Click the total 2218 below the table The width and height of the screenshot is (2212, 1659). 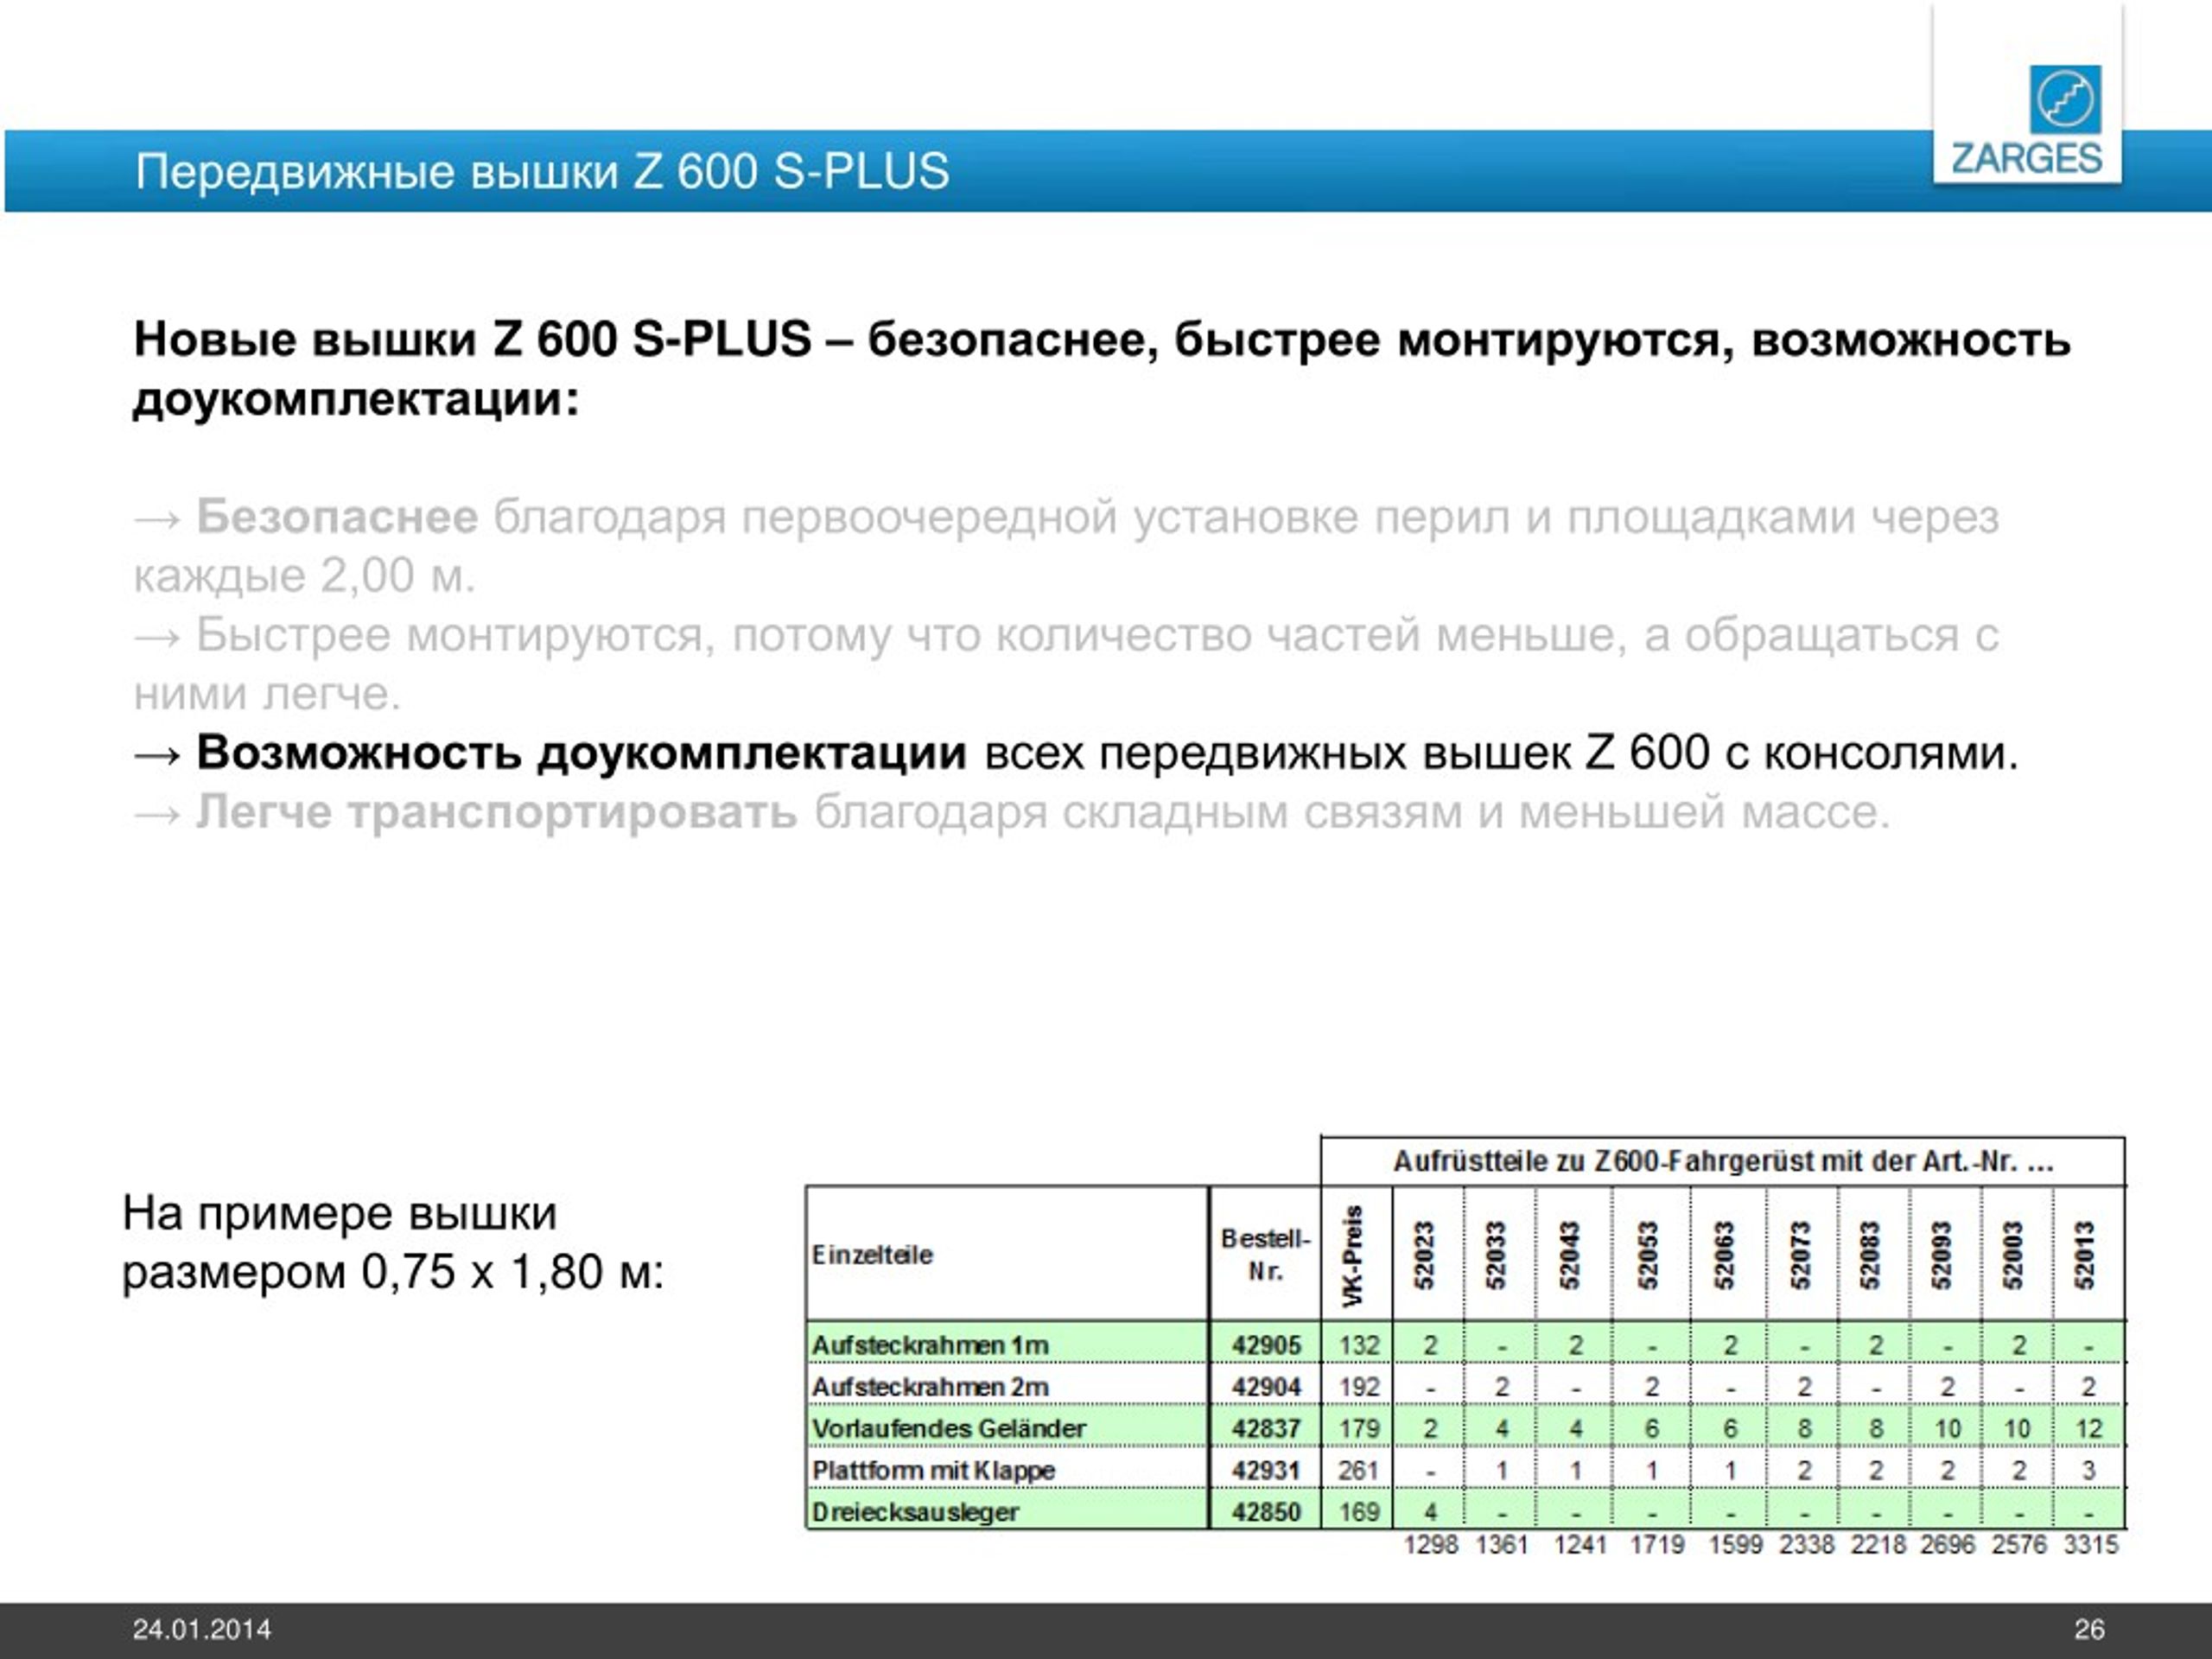[1878, 1545]
